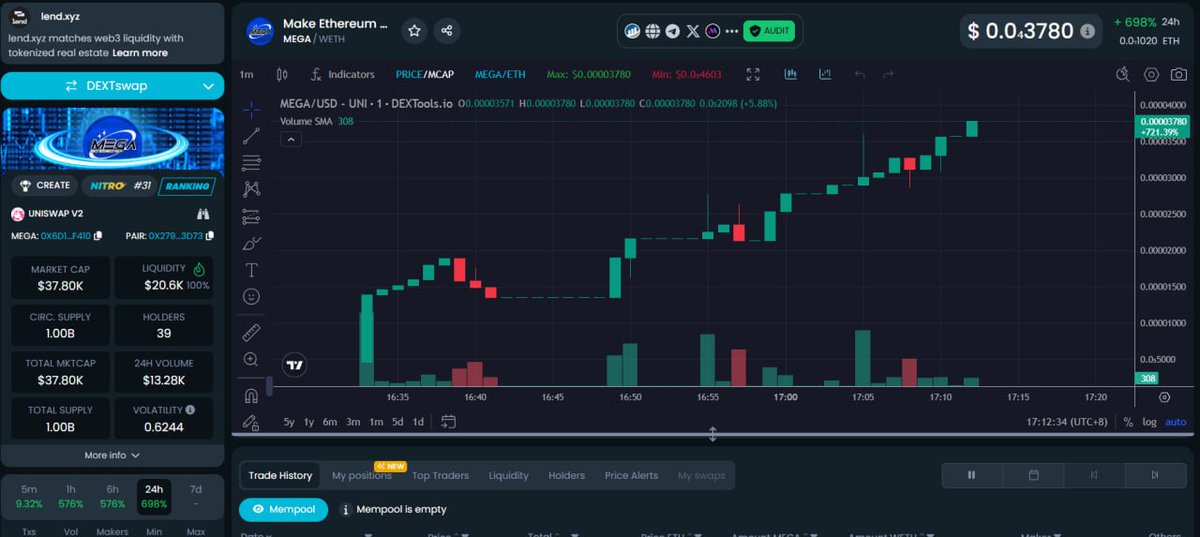Switch to Holders tab
This screenshot has height=537, width=1200.
566,476
